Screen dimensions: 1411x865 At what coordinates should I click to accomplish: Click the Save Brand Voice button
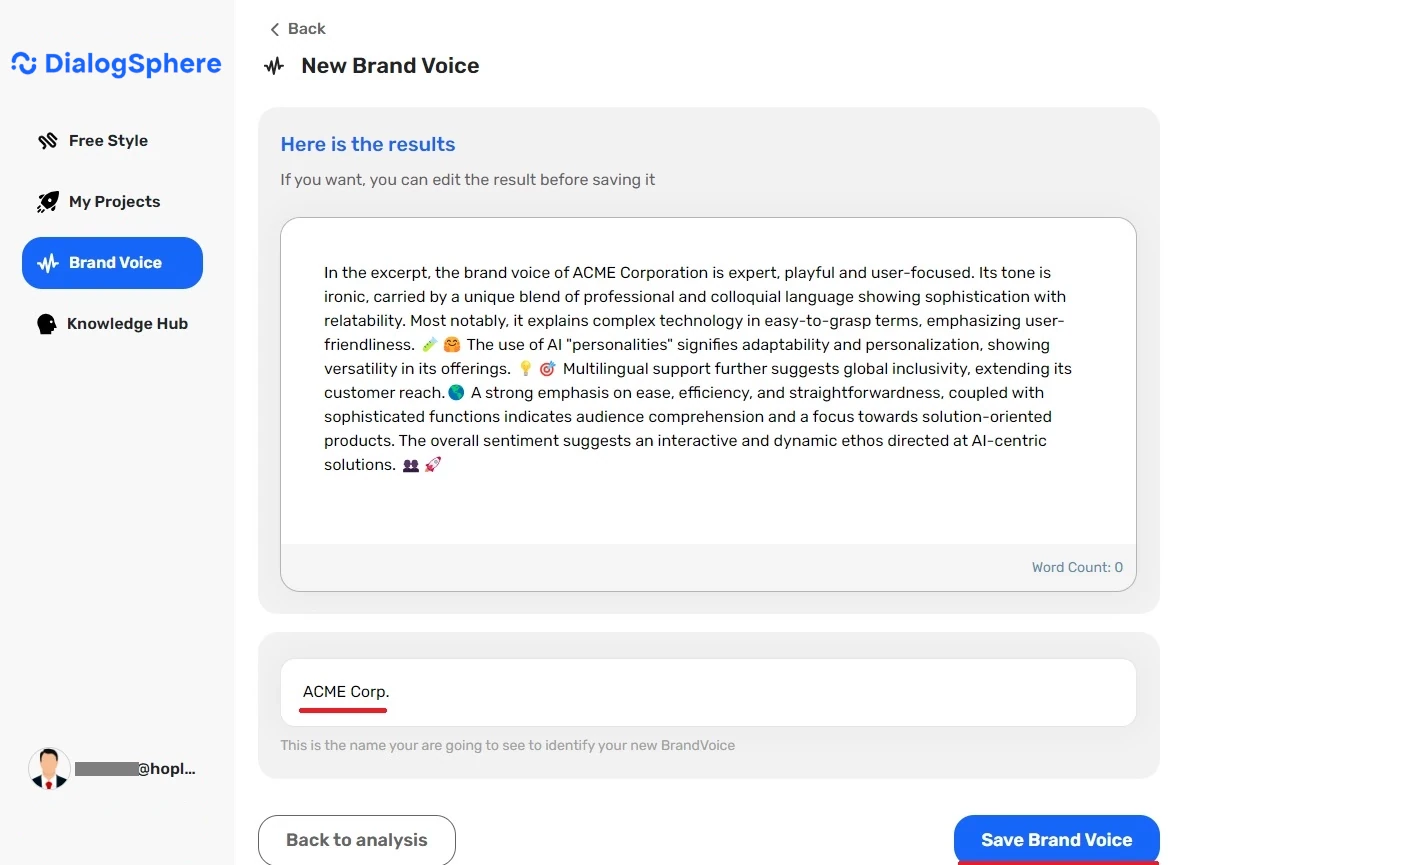(1056, 840)
